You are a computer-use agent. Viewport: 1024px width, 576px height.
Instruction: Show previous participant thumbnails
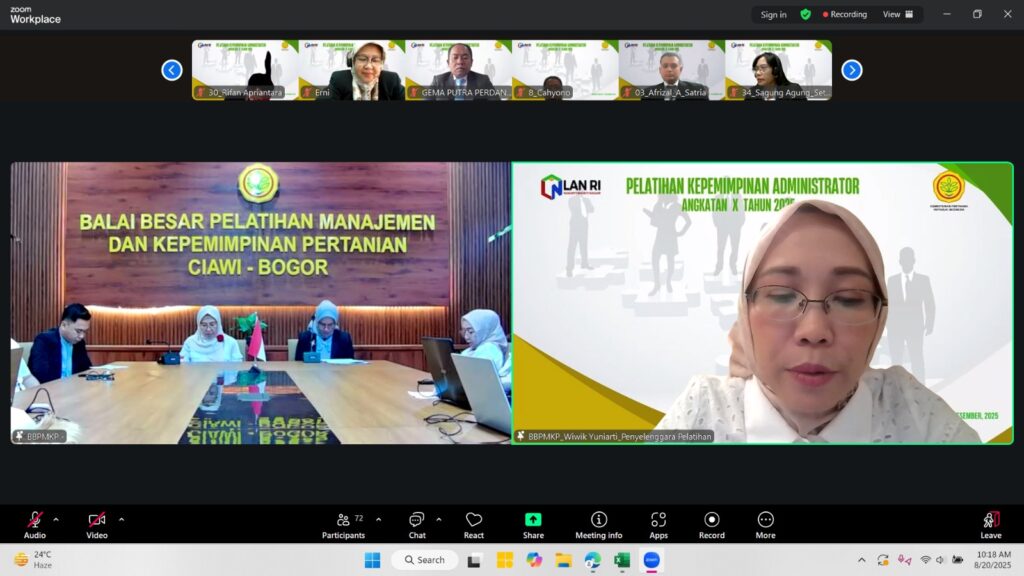click(172, 70)
